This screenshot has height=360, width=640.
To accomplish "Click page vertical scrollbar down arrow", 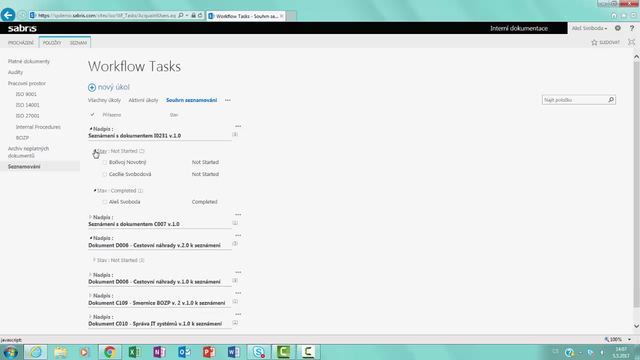I will tap(636, 326).
